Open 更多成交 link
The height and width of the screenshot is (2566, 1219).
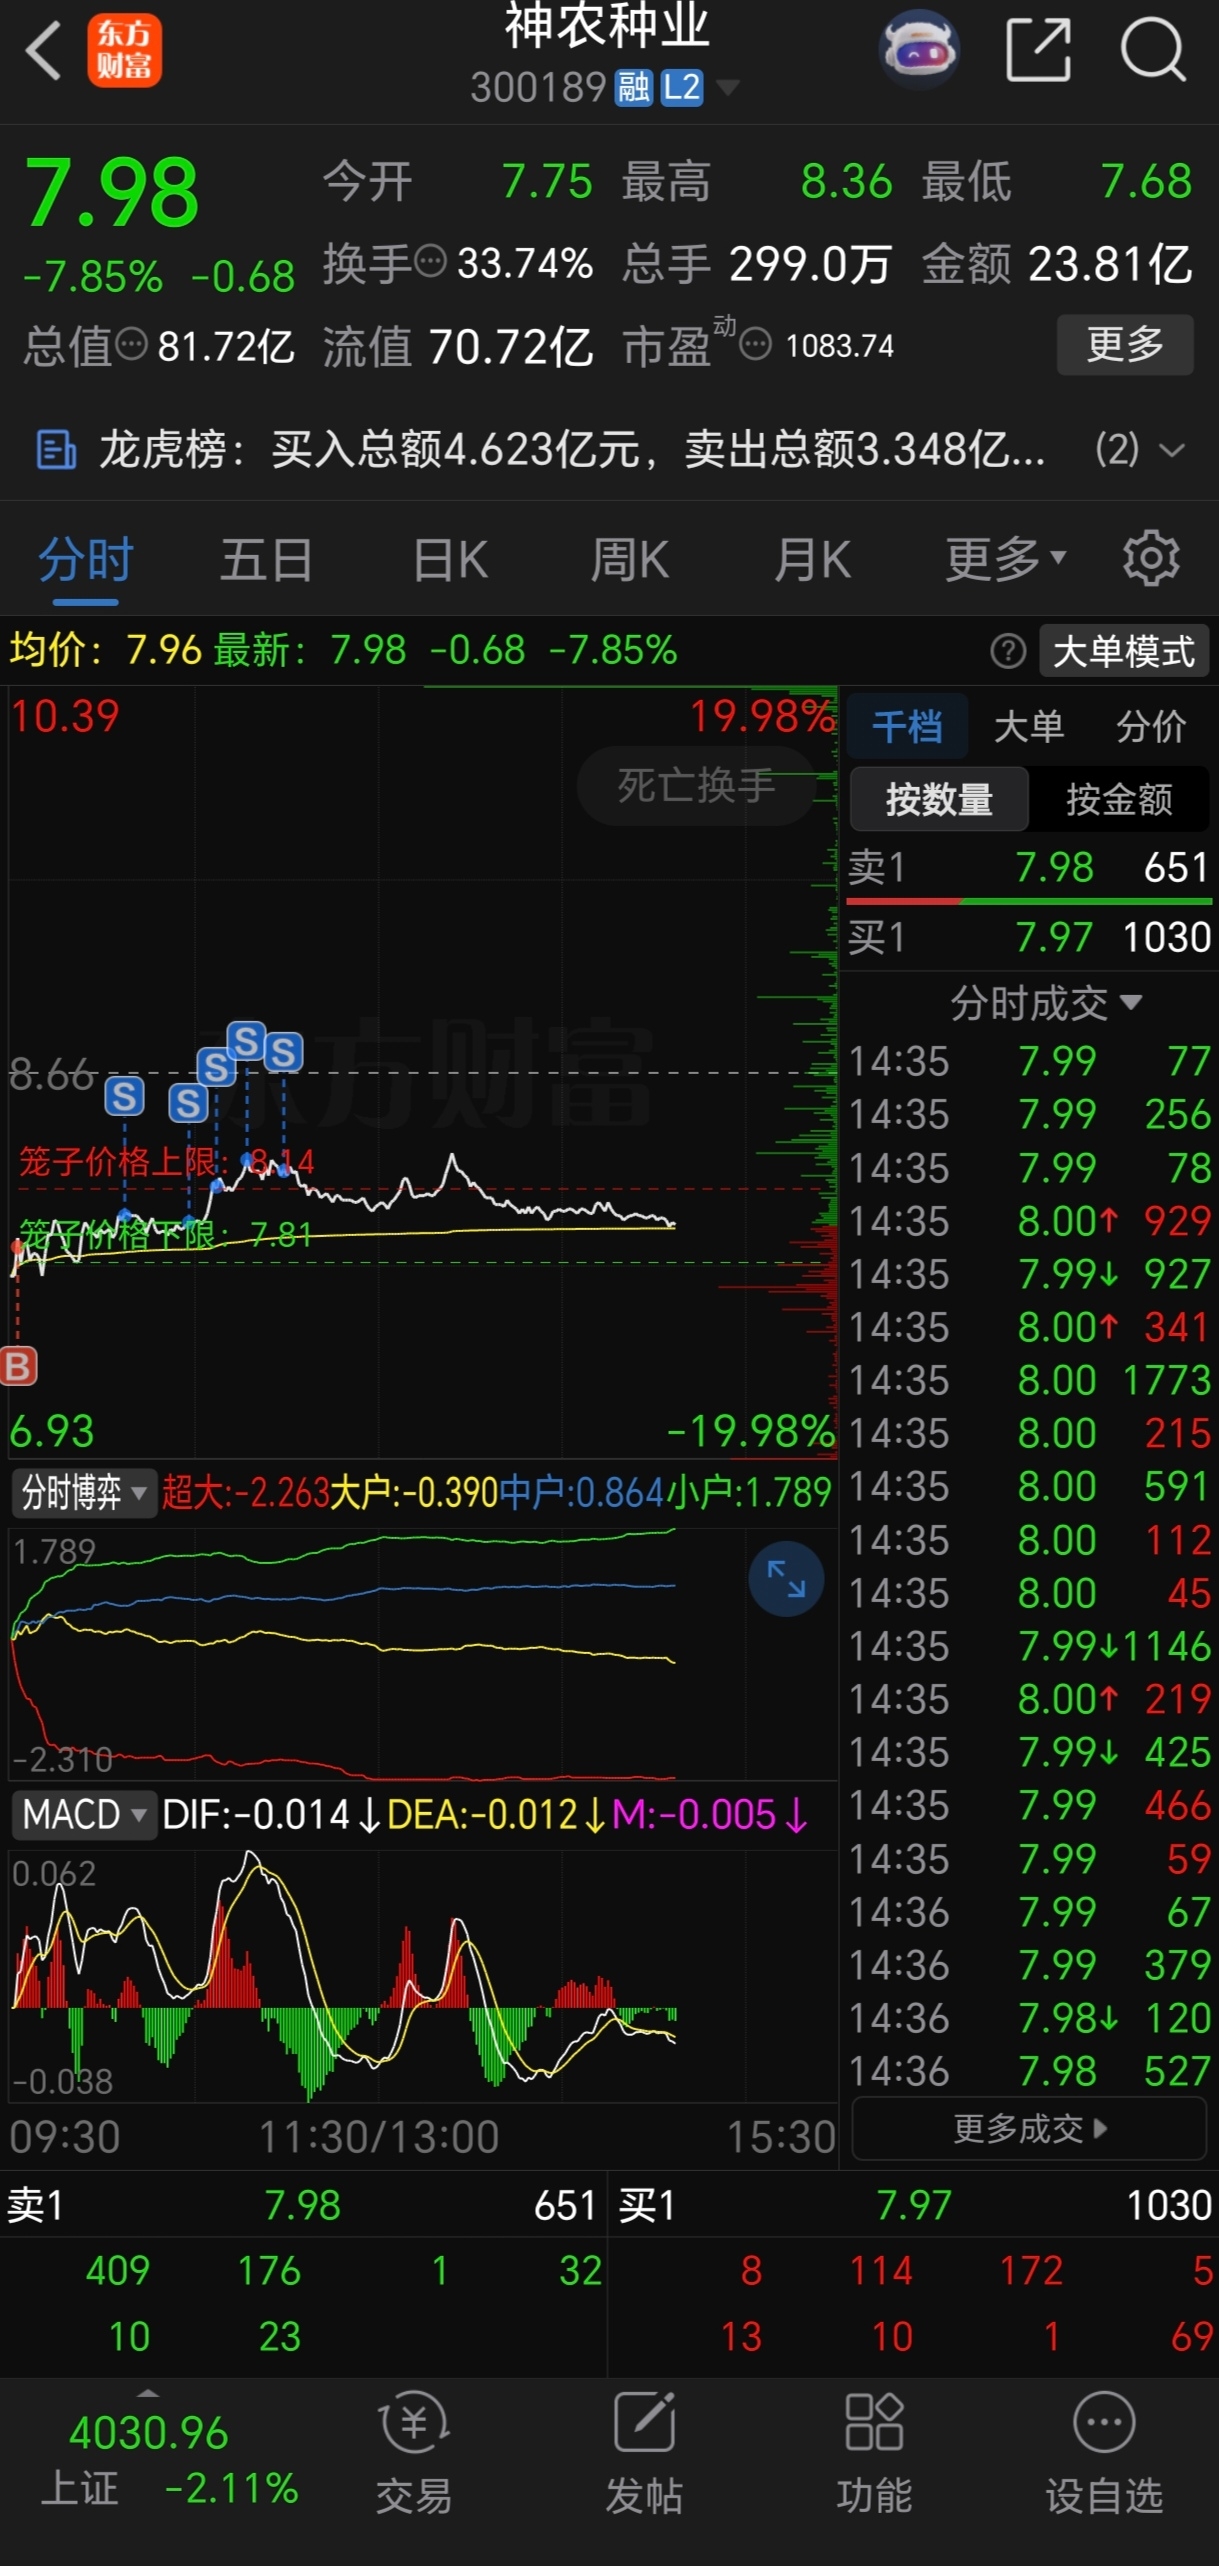1029,2128
